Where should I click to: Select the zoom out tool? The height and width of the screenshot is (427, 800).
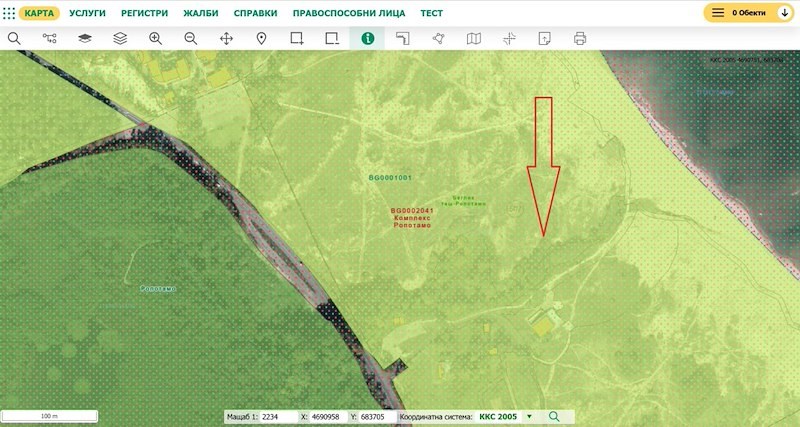click(190, 38)
